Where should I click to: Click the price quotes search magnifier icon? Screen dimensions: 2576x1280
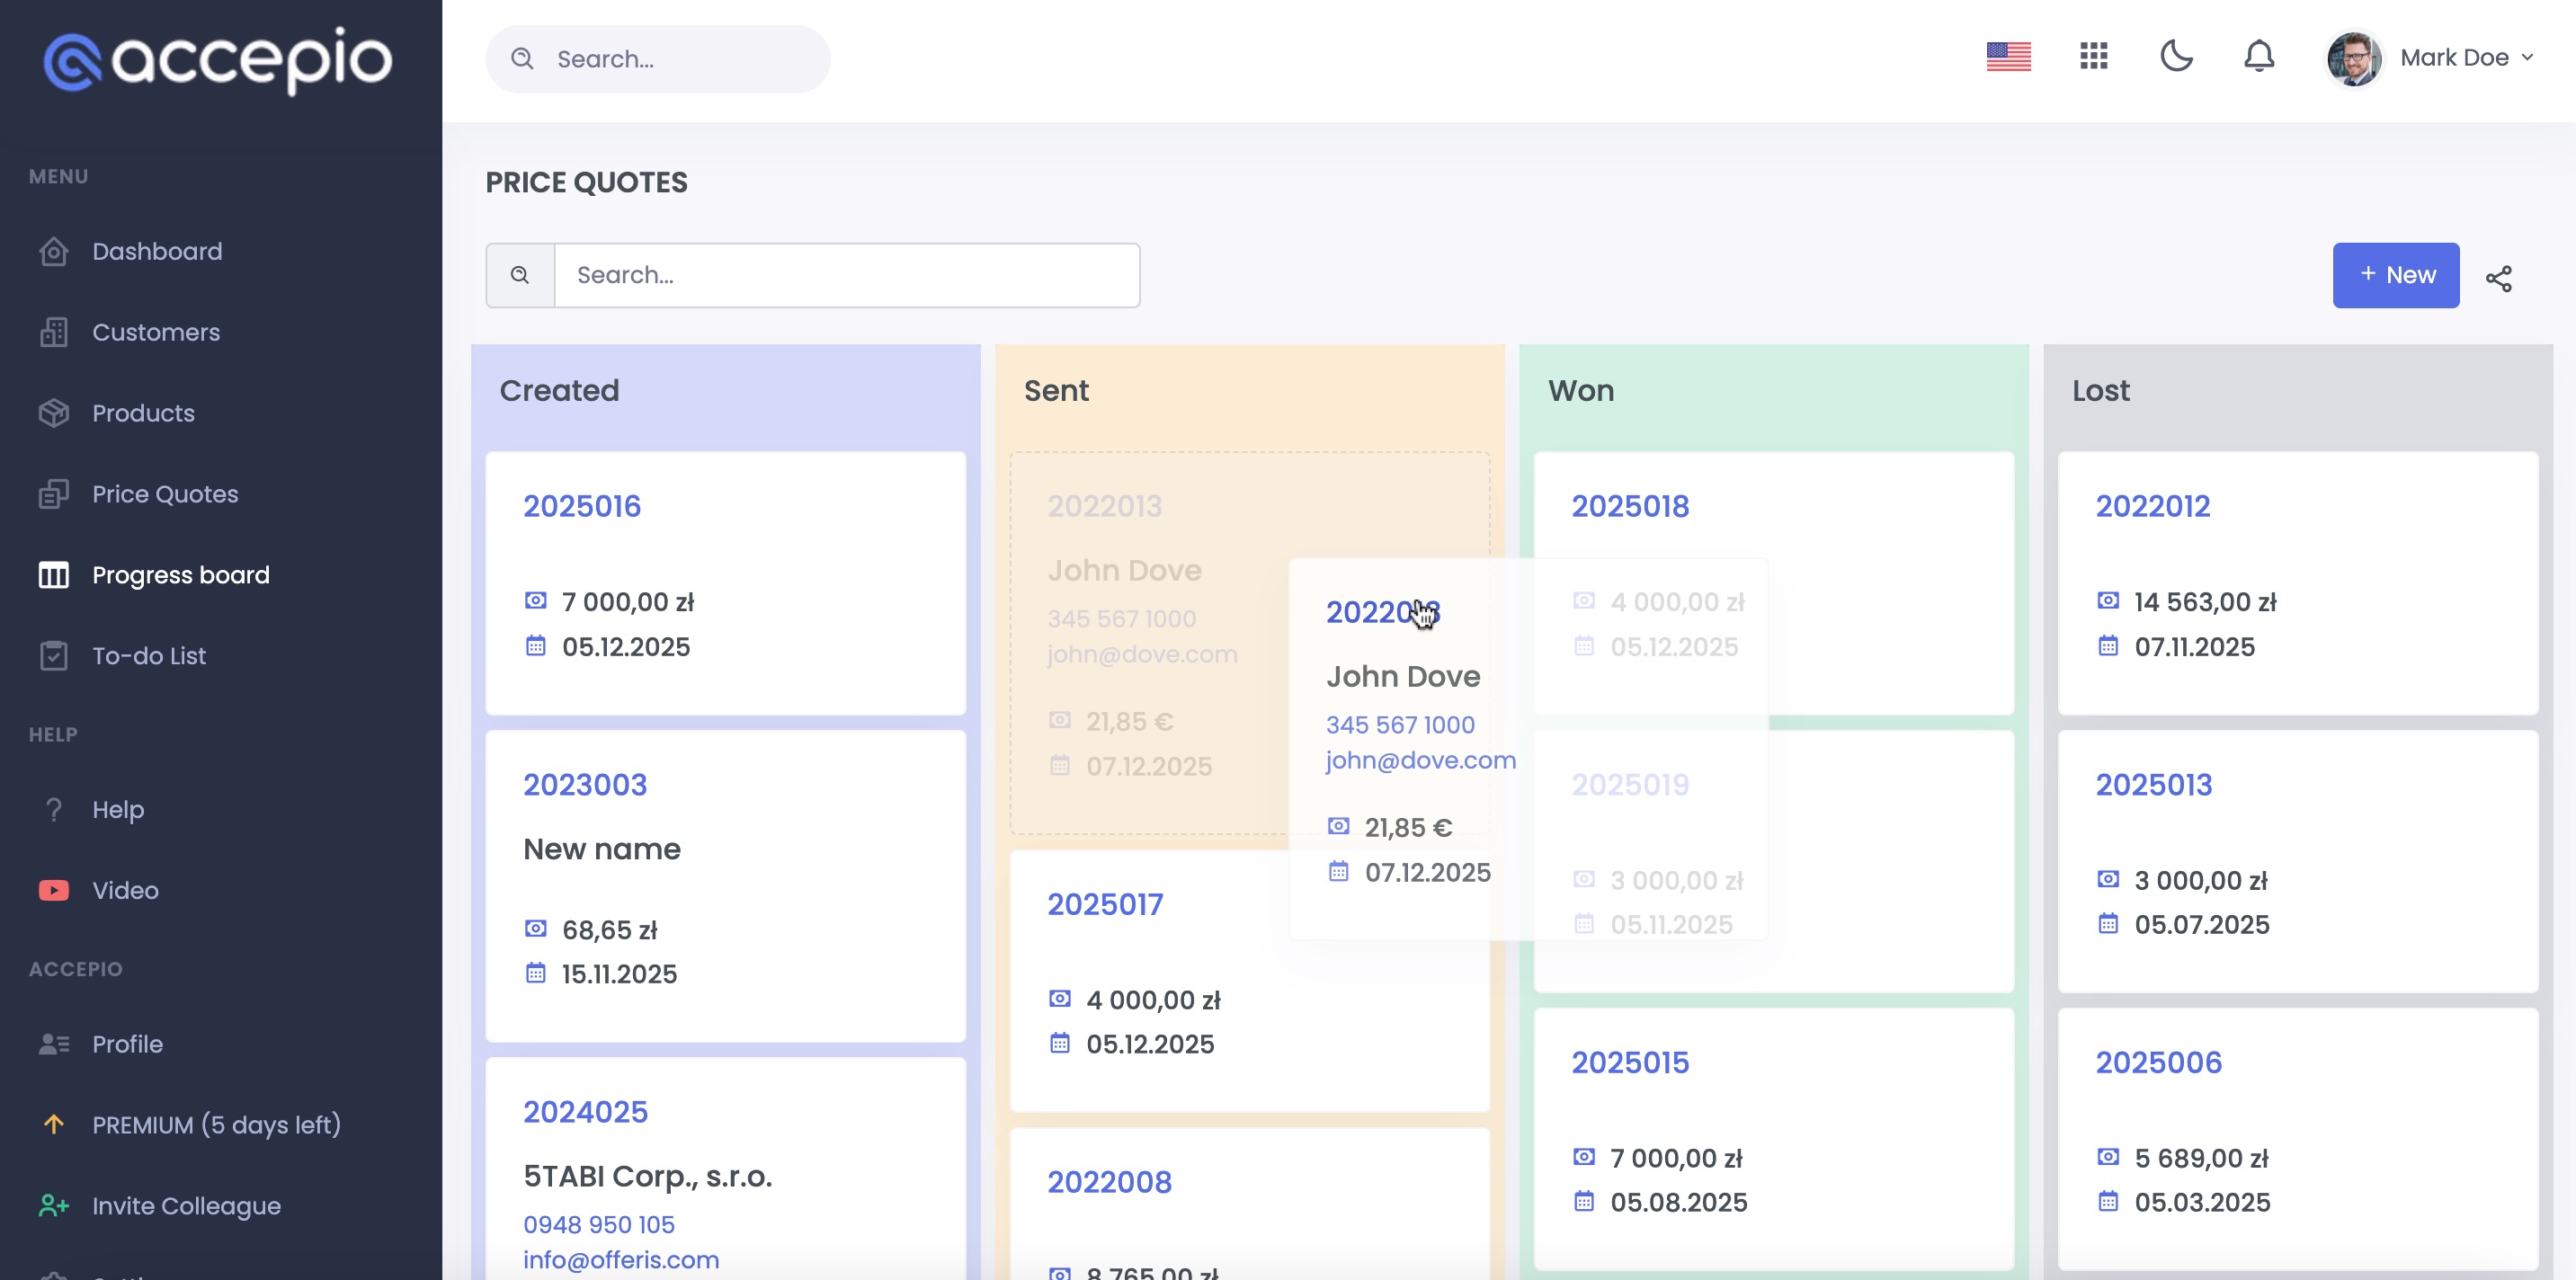[x=520, y=275]
